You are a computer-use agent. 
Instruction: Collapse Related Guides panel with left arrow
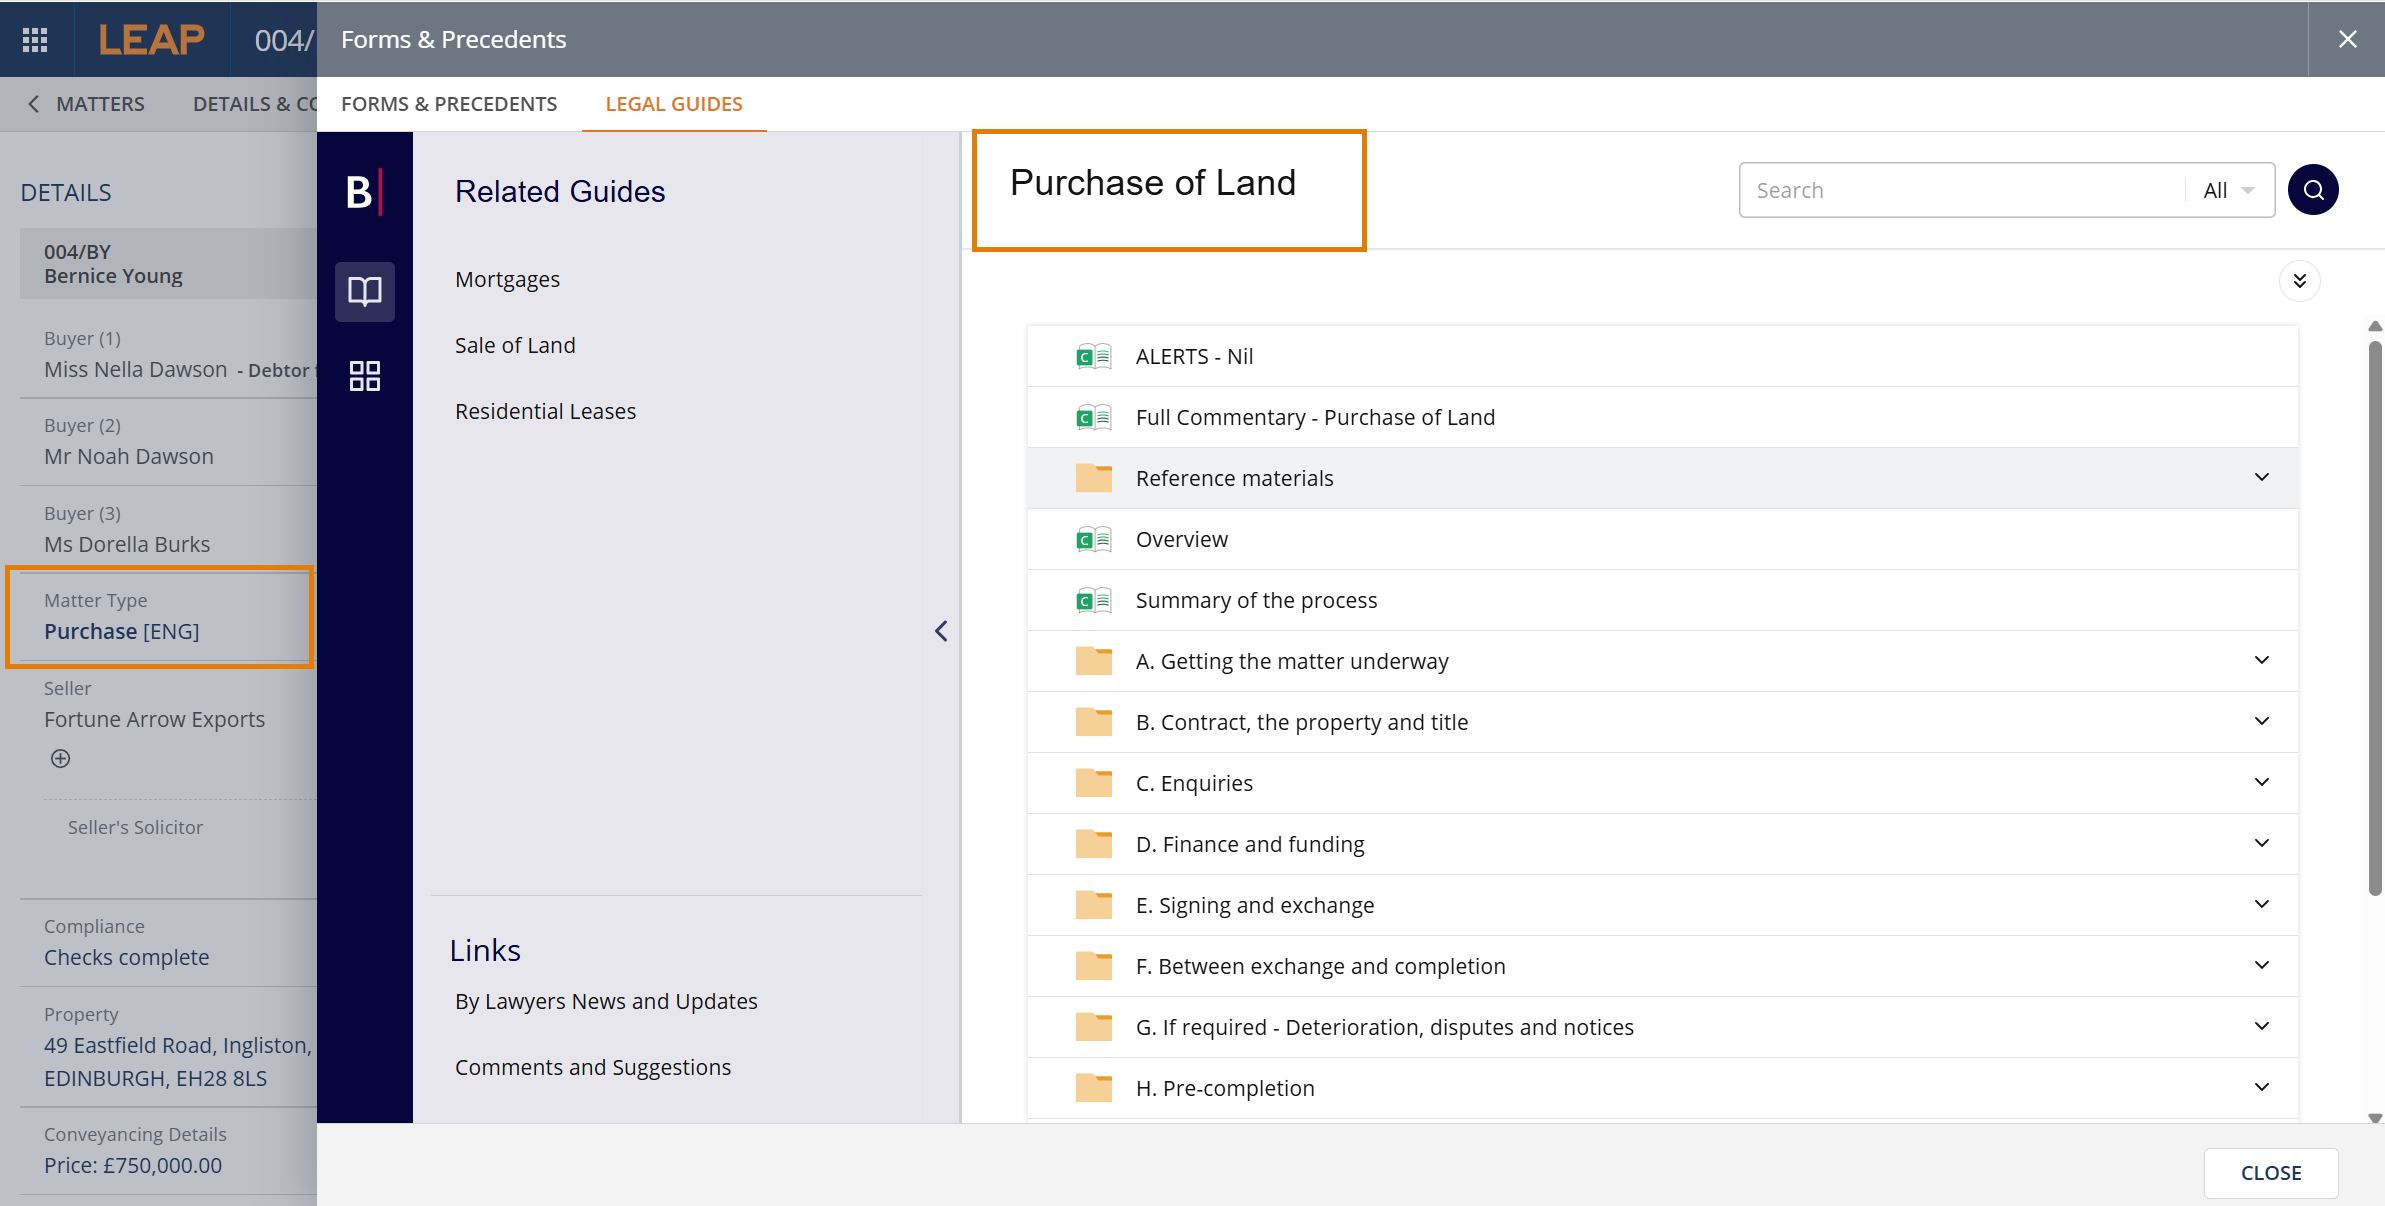click(x=941, y=631)
